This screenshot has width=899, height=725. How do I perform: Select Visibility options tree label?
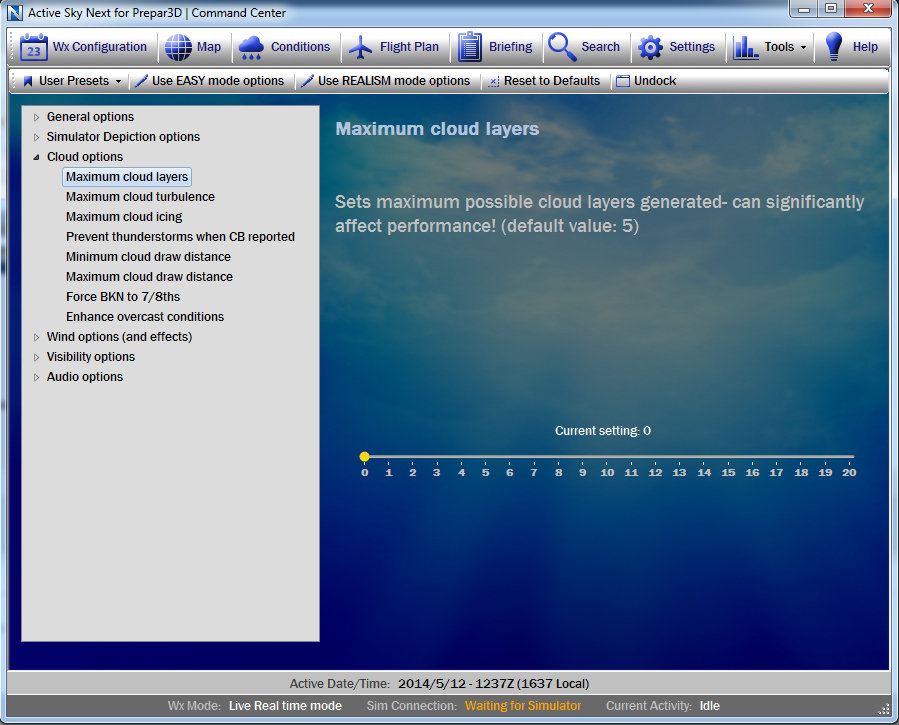[91, 357]
